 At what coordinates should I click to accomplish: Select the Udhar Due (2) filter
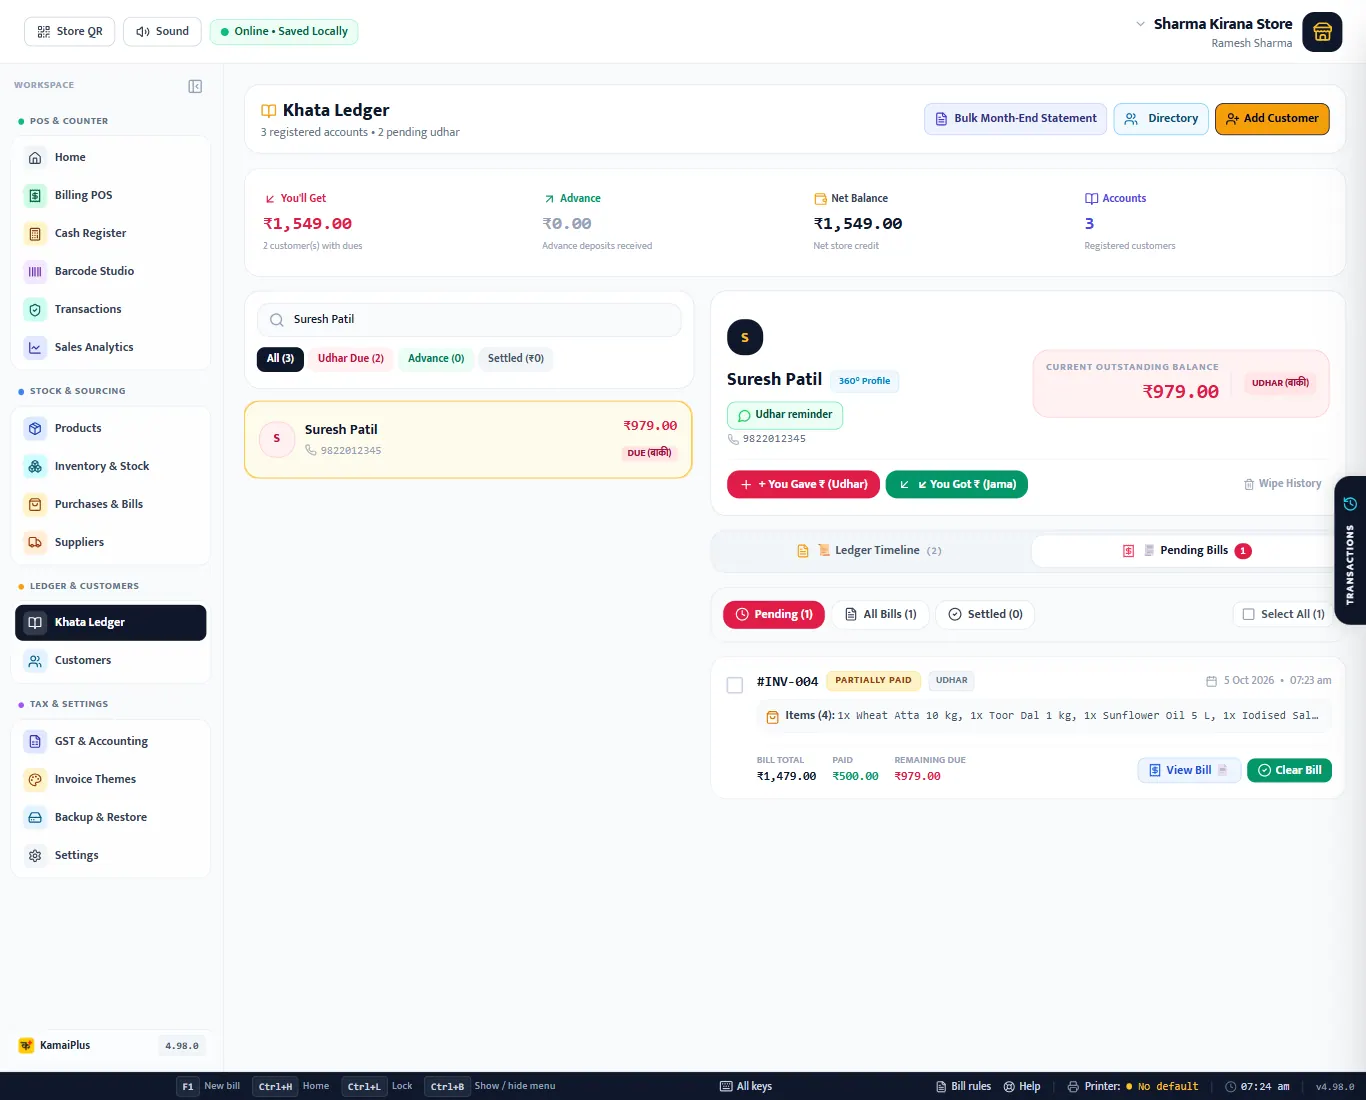(351, 358)
